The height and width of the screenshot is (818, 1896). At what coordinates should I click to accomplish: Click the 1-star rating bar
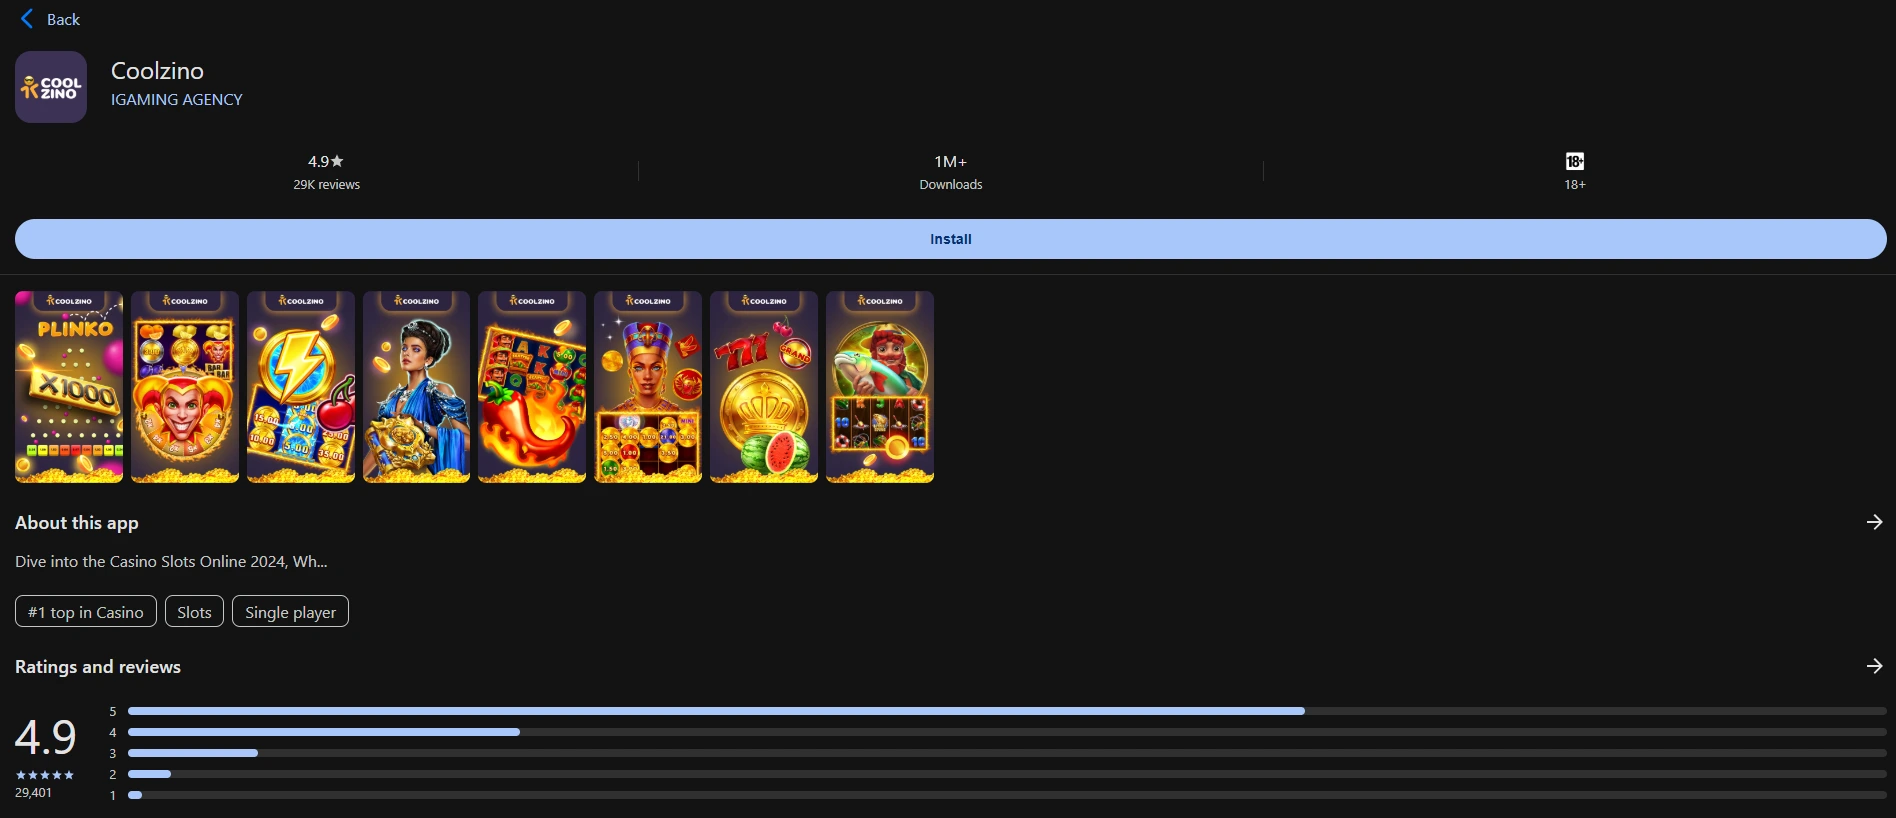(1007, 795)
